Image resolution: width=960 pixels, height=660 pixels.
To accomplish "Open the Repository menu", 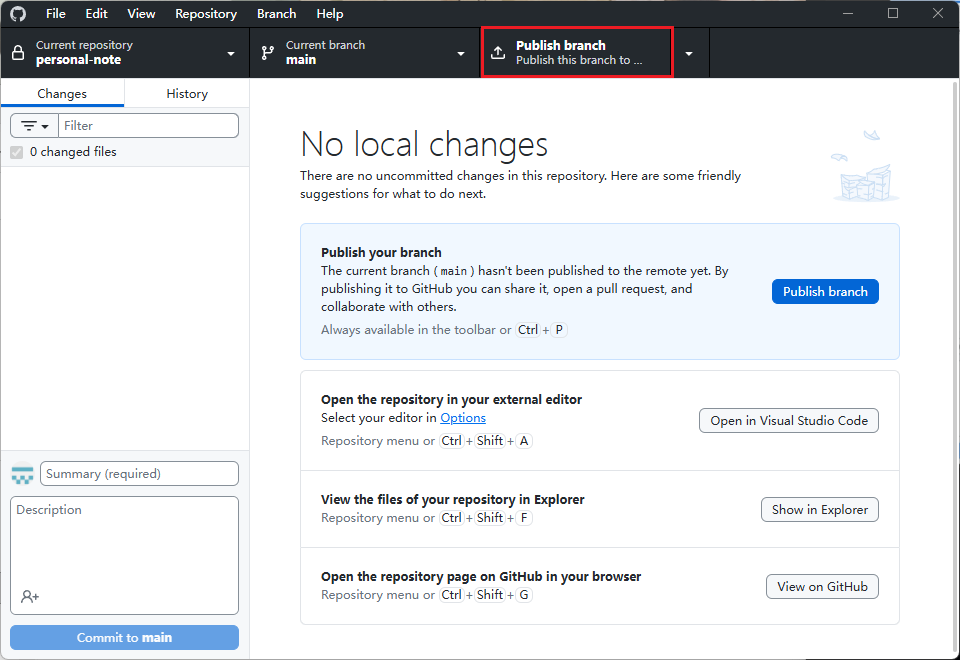I will (x=206, y=14).
